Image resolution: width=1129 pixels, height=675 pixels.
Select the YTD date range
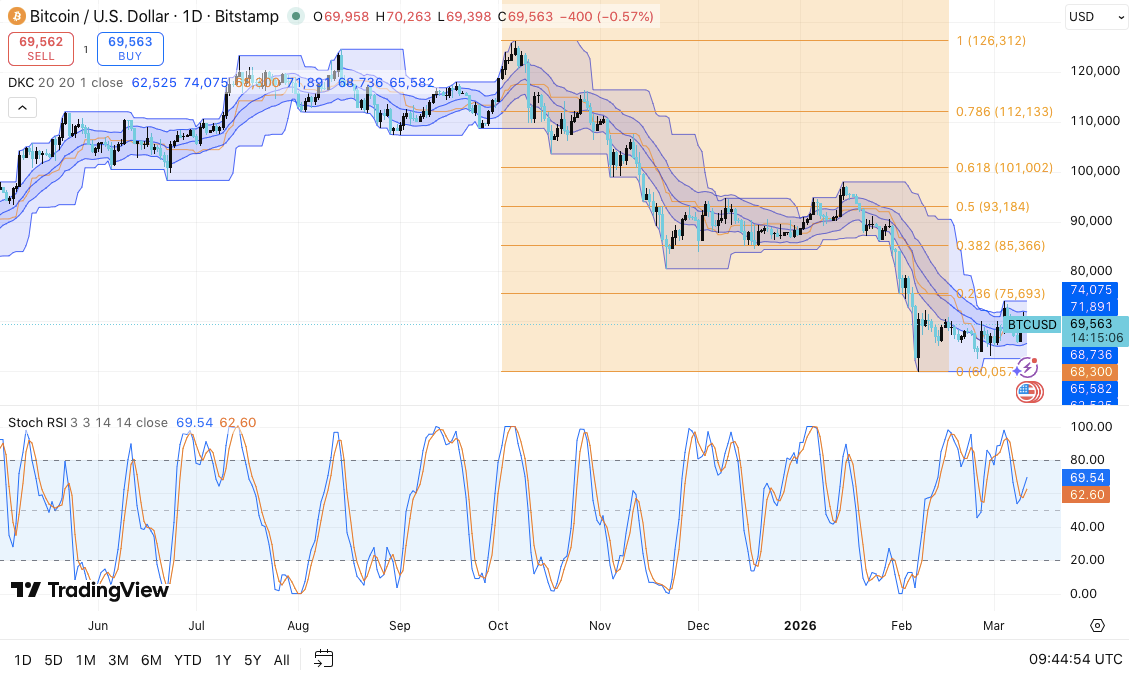188,660
